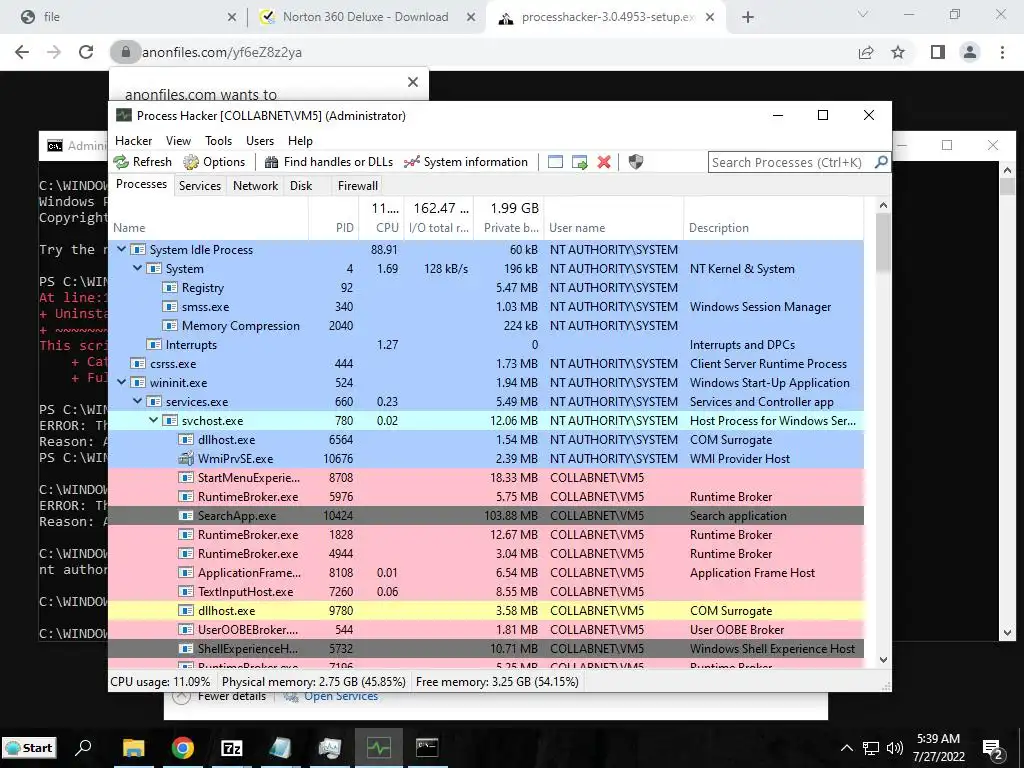Open System information window
This screenshot has width=1024, height=768.
tap(466, 162)
